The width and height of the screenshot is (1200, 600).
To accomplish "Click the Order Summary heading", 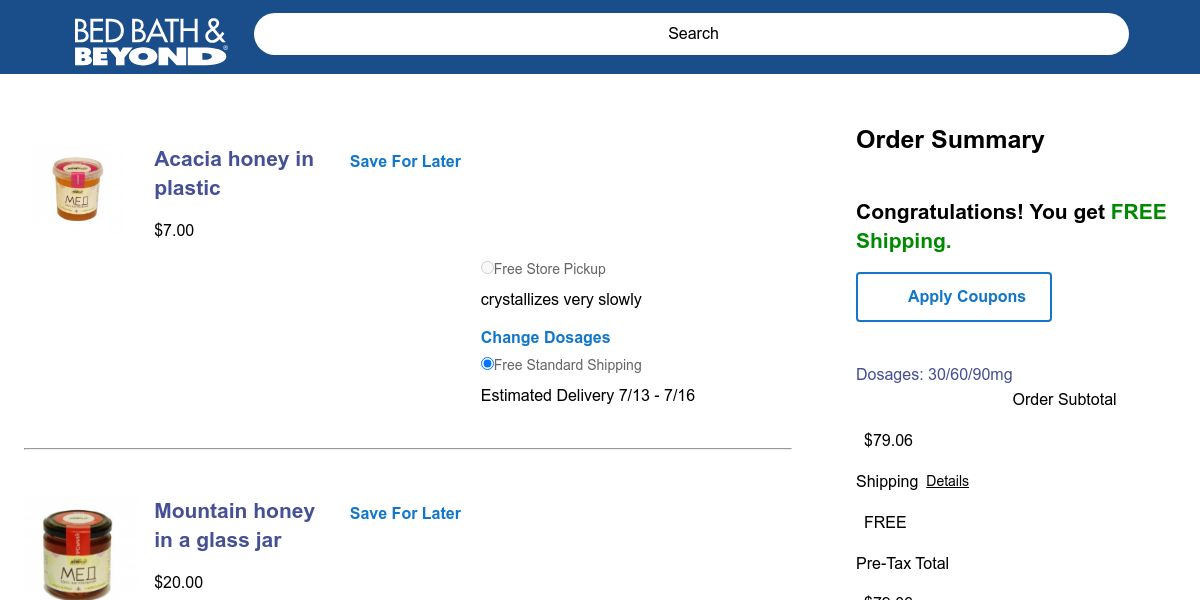I will click(950, 139).
